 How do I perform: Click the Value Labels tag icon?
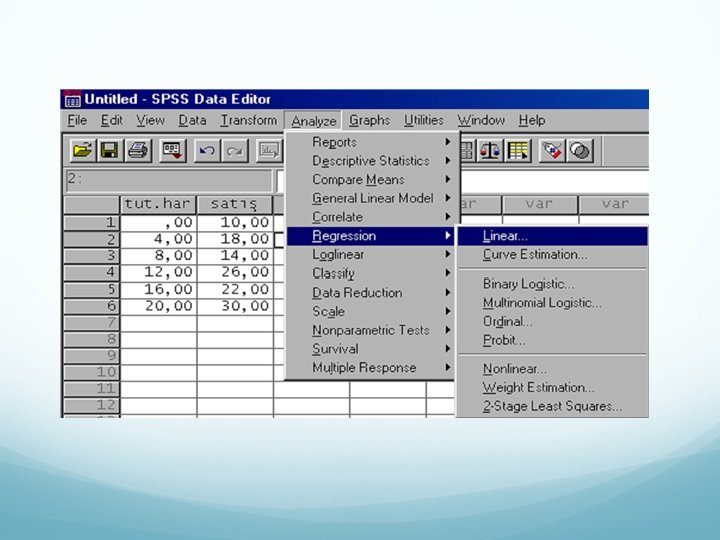(x=552, y=151)
